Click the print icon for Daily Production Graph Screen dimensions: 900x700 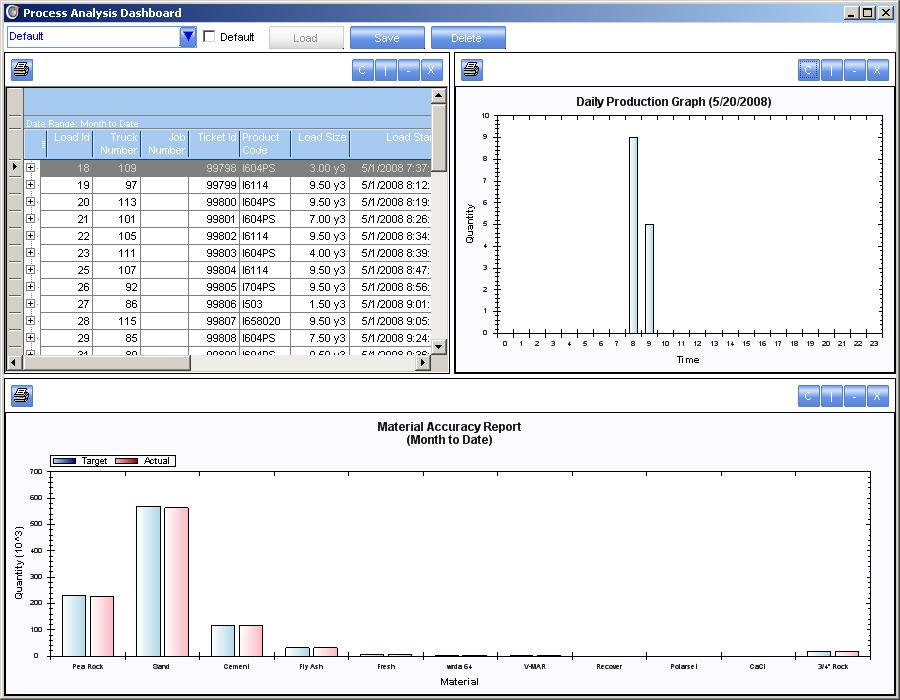[x=472, y=70]
